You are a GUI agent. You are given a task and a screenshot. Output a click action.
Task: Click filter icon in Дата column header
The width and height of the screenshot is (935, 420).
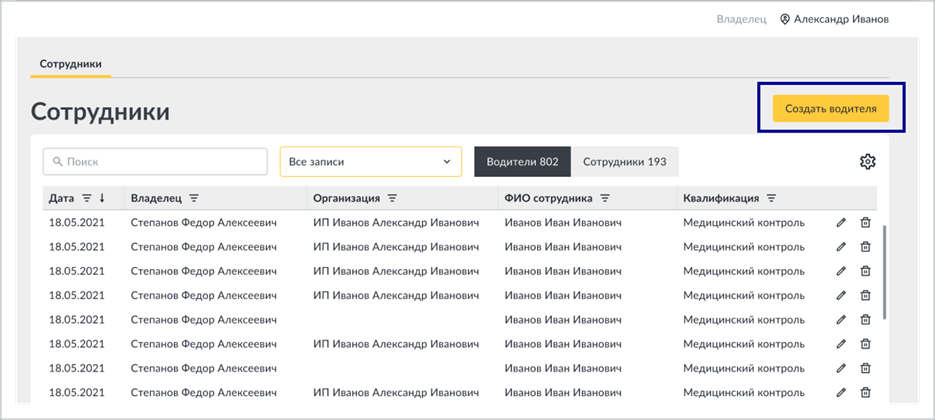tap(86, 198)
